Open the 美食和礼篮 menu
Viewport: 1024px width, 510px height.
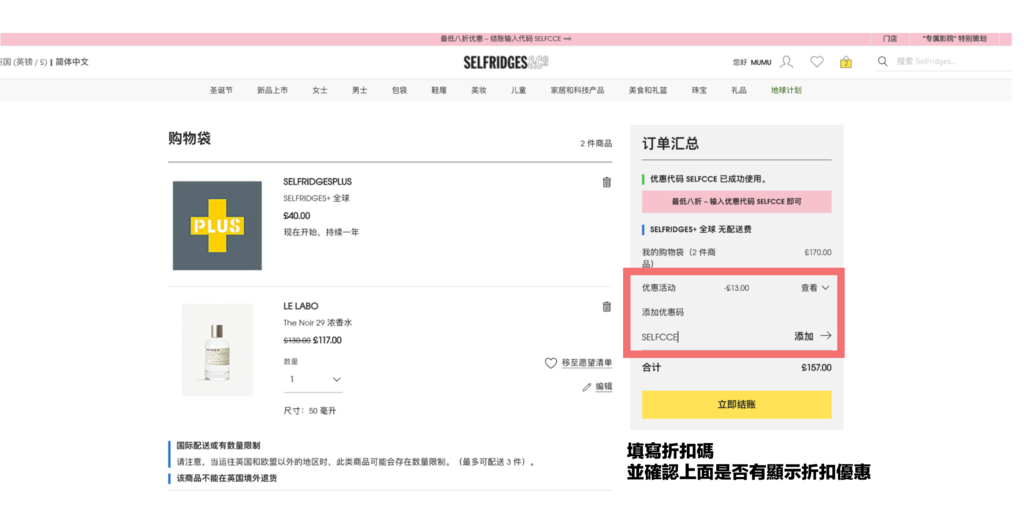648,91
